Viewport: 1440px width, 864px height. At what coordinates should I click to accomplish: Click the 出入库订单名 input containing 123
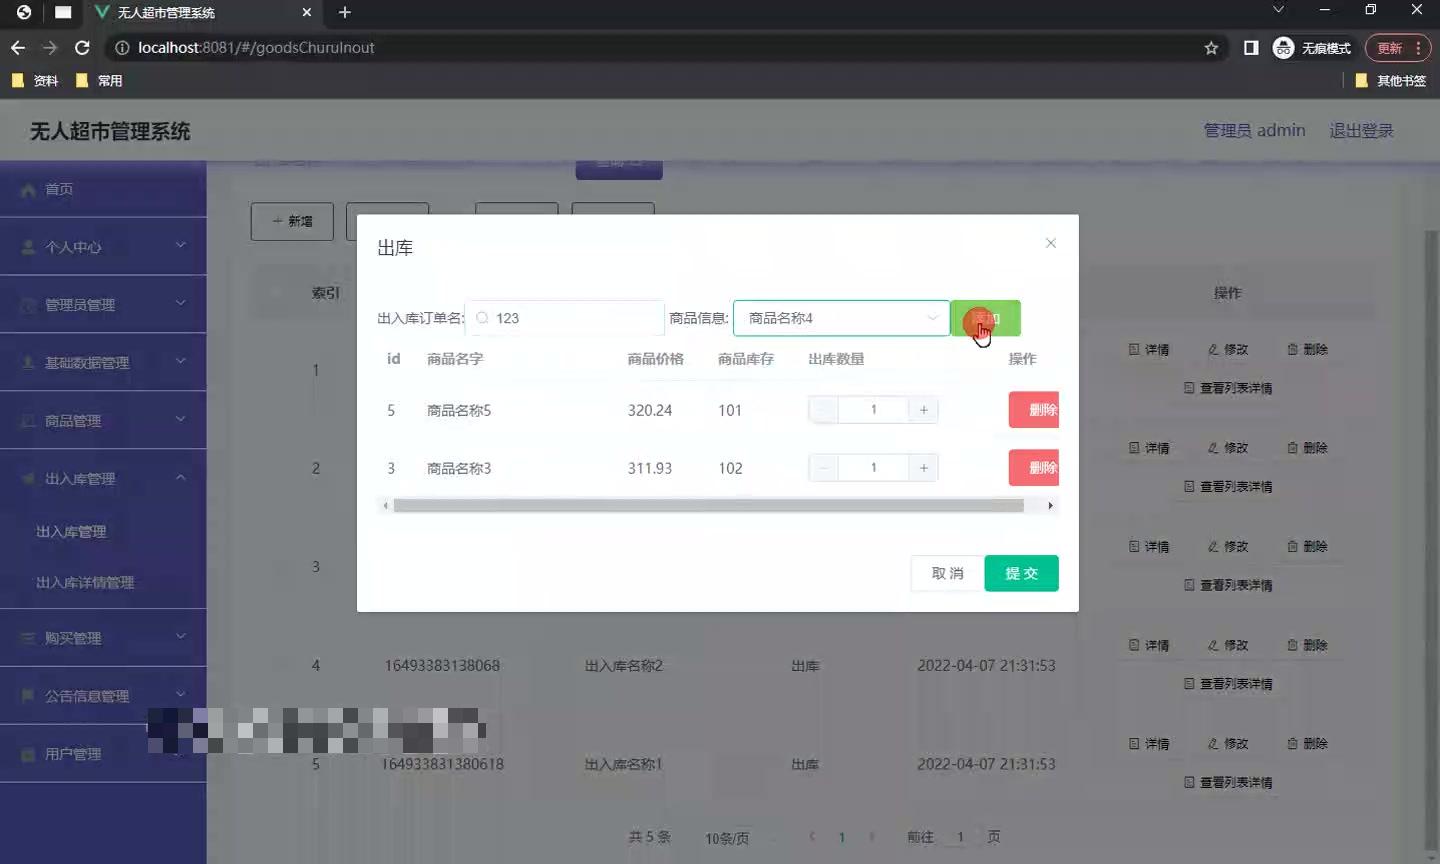pyautogui.click(x=565, y=318)
